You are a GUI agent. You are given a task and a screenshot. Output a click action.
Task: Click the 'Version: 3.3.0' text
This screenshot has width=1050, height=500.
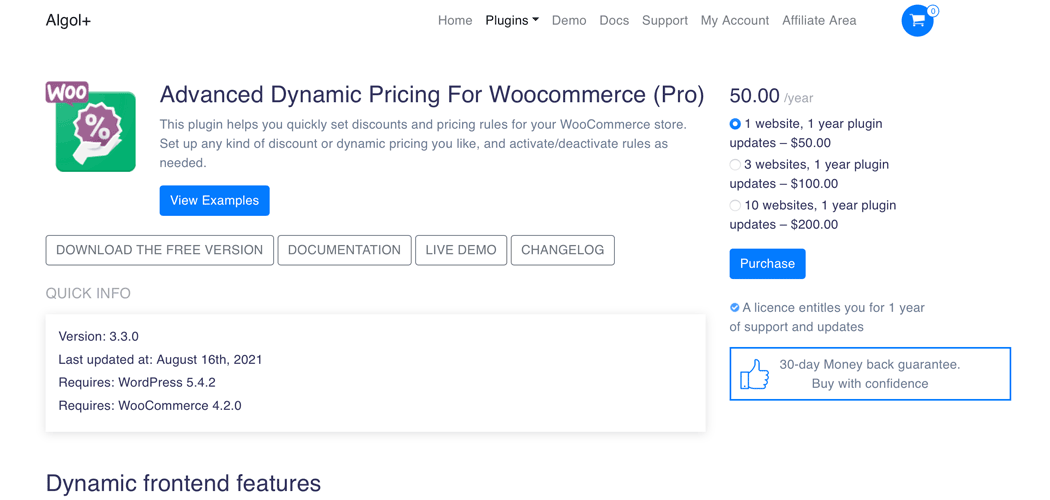coord(98,336)
